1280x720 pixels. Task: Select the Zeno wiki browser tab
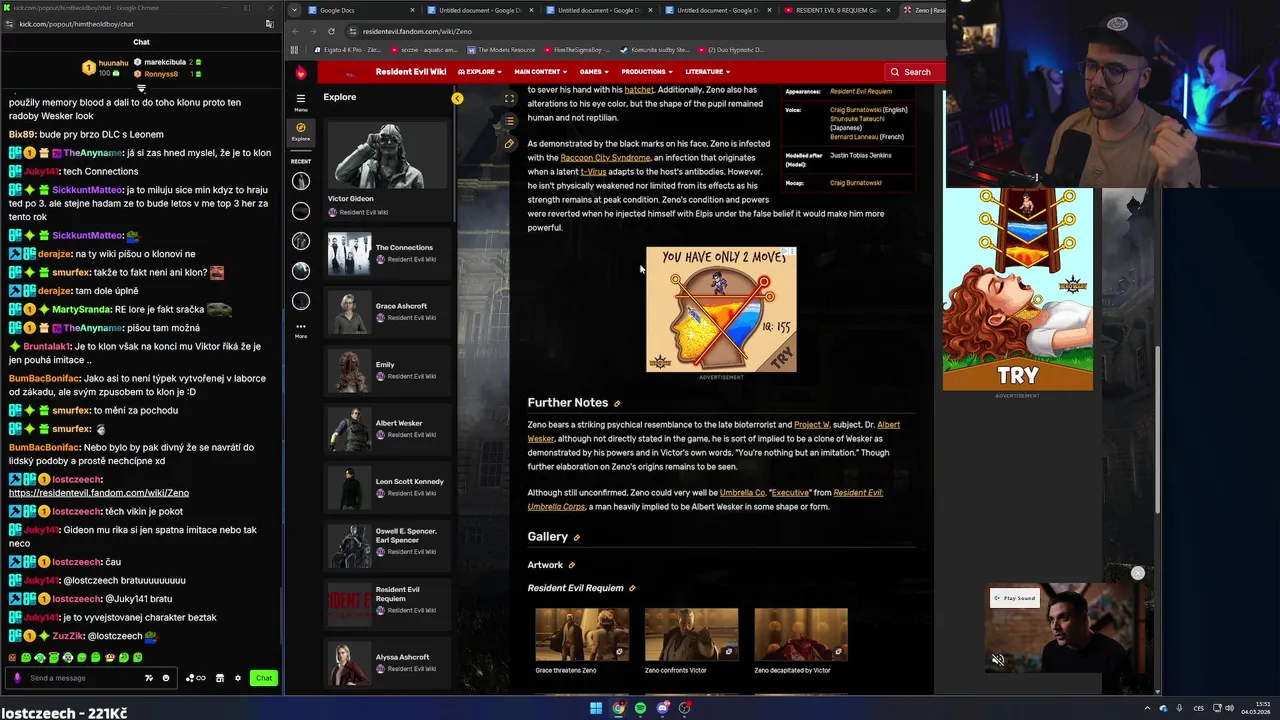pos(922,10)
